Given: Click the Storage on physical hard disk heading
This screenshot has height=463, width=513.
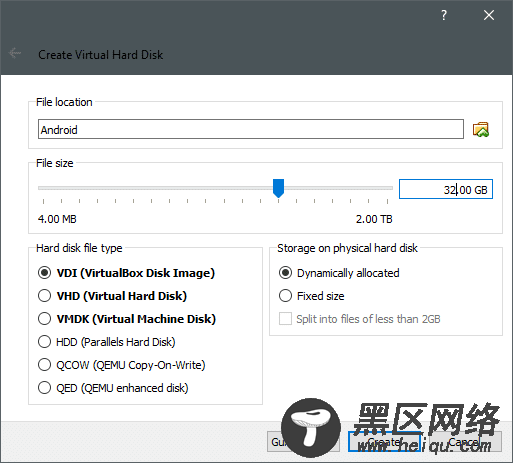Looking at the screenshot, I should 347,248.
